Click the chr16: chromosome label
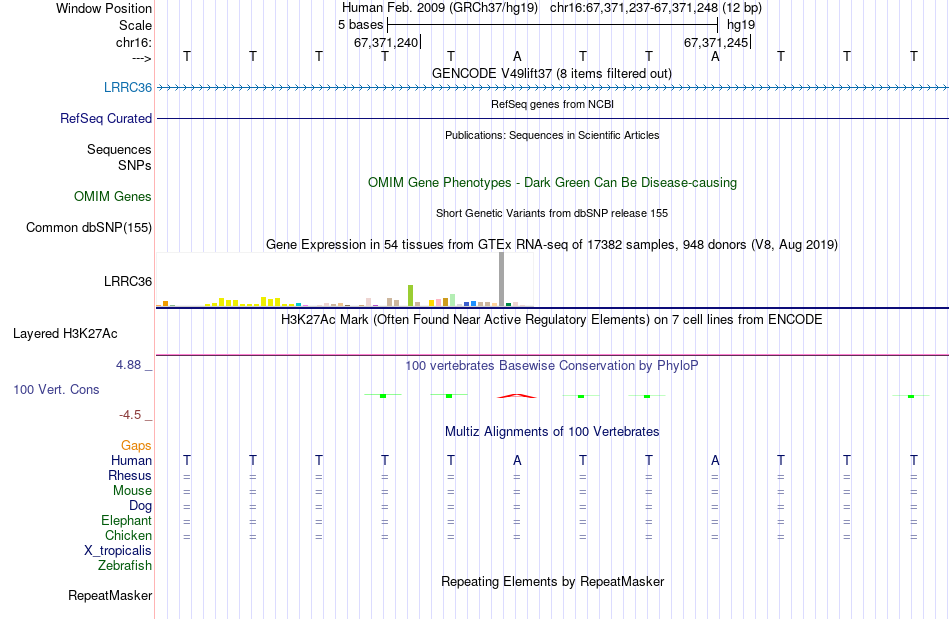 click(x=133, y=42)
